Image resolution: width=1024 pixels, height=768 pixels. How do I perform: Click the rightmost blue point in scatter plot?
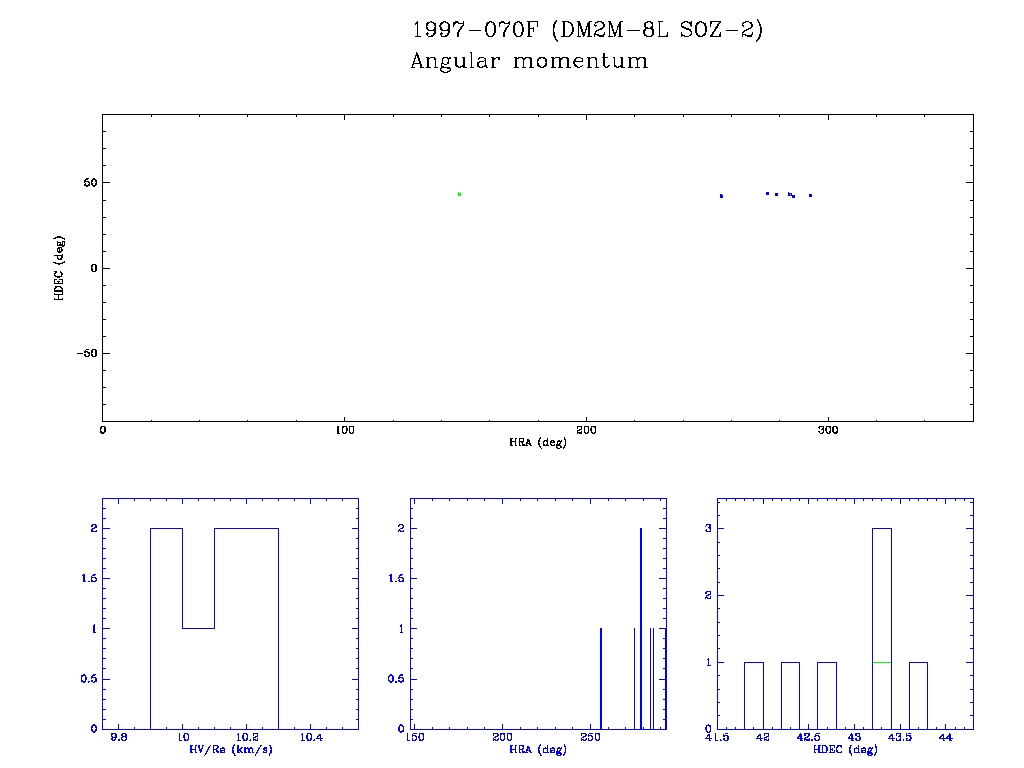click(x=810, y=195)
